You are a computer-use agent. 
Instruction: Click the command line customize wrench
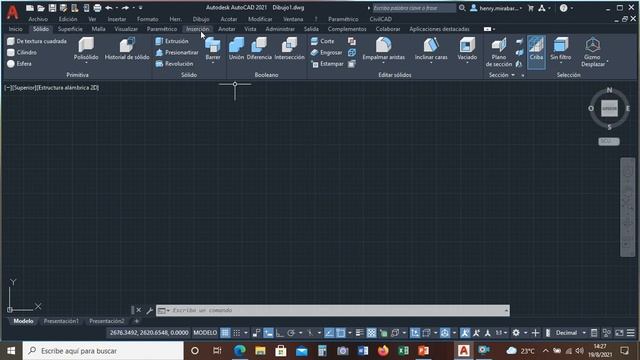tap(149, 311)
